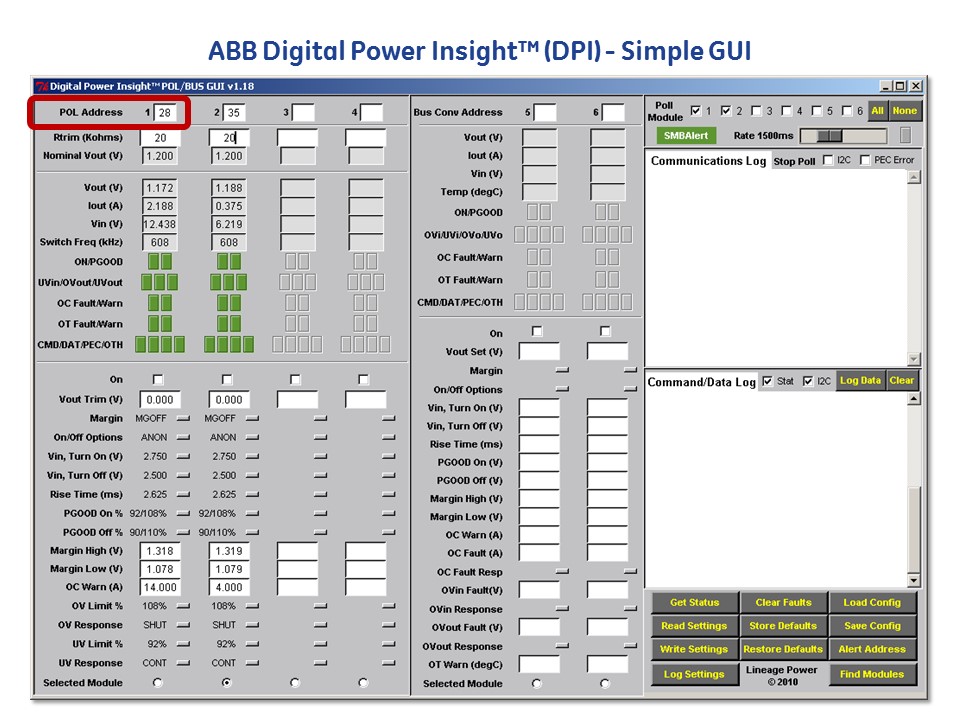Expand OV Response dropdown showing SHUT for module 1
The width and height of the screenshot is (960, 720).
(x=183, y=625)
